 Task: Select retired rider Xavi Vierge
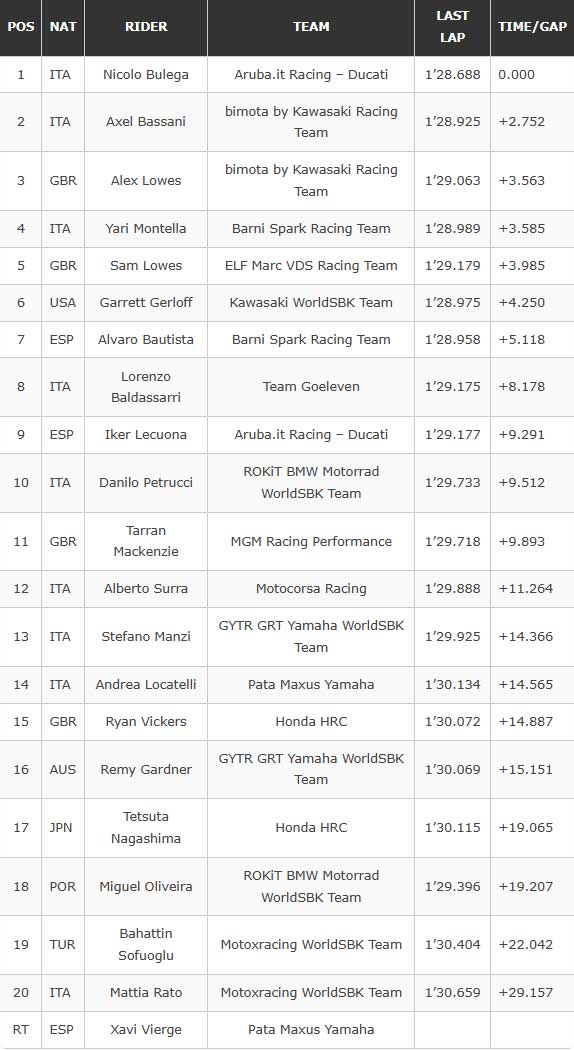click(x=146, y=1029)
